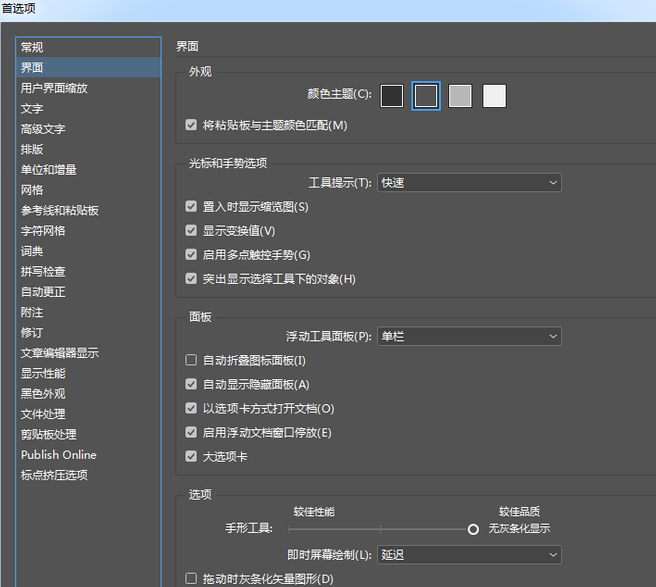
Task: Enable 拖动时灰条化矢量图形 checkbox
Action: click(x=192, y=579)
